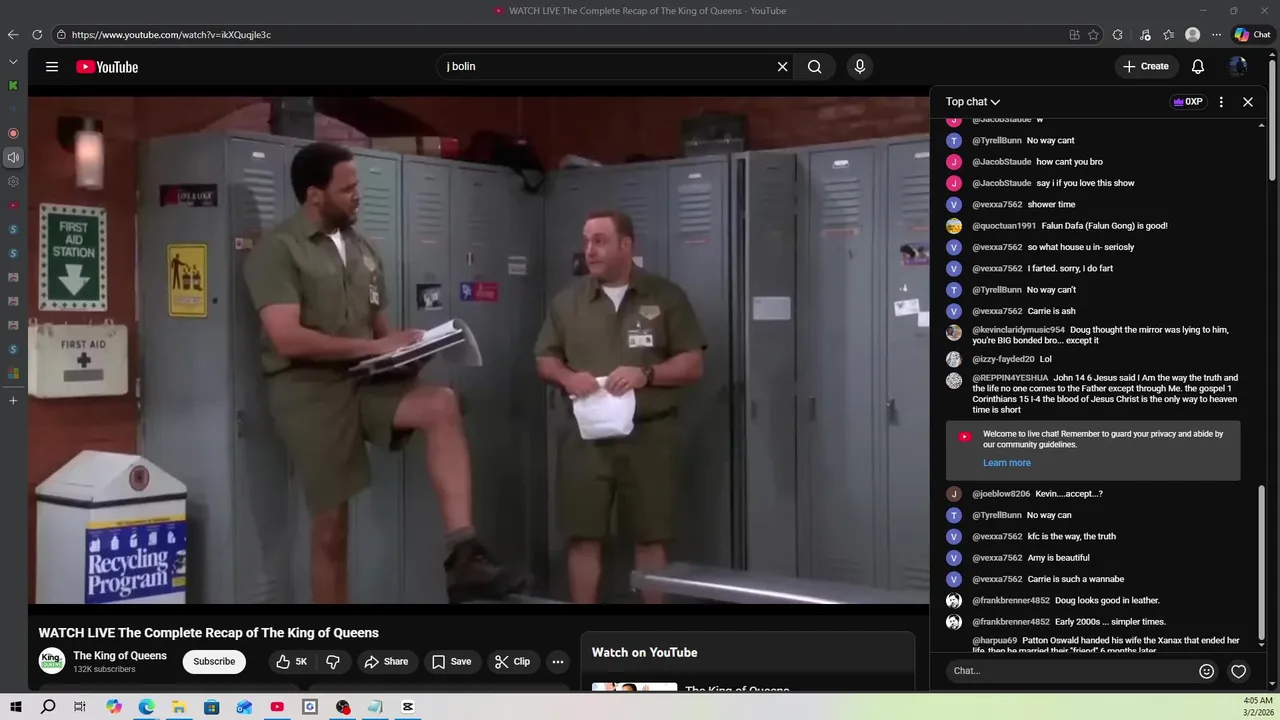The width and height of the screenshot is (1280, 720).
Task: Click the '132K subscribers' count text
Action: tap(104, 670)
